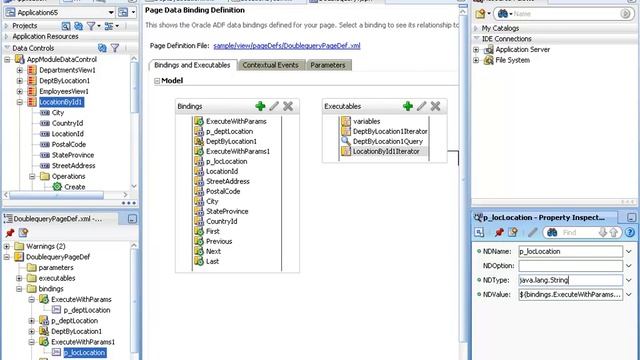640x360 pixels.
Task: Click the help question mark icon in Property Inspector
Action: pos(630,232)
